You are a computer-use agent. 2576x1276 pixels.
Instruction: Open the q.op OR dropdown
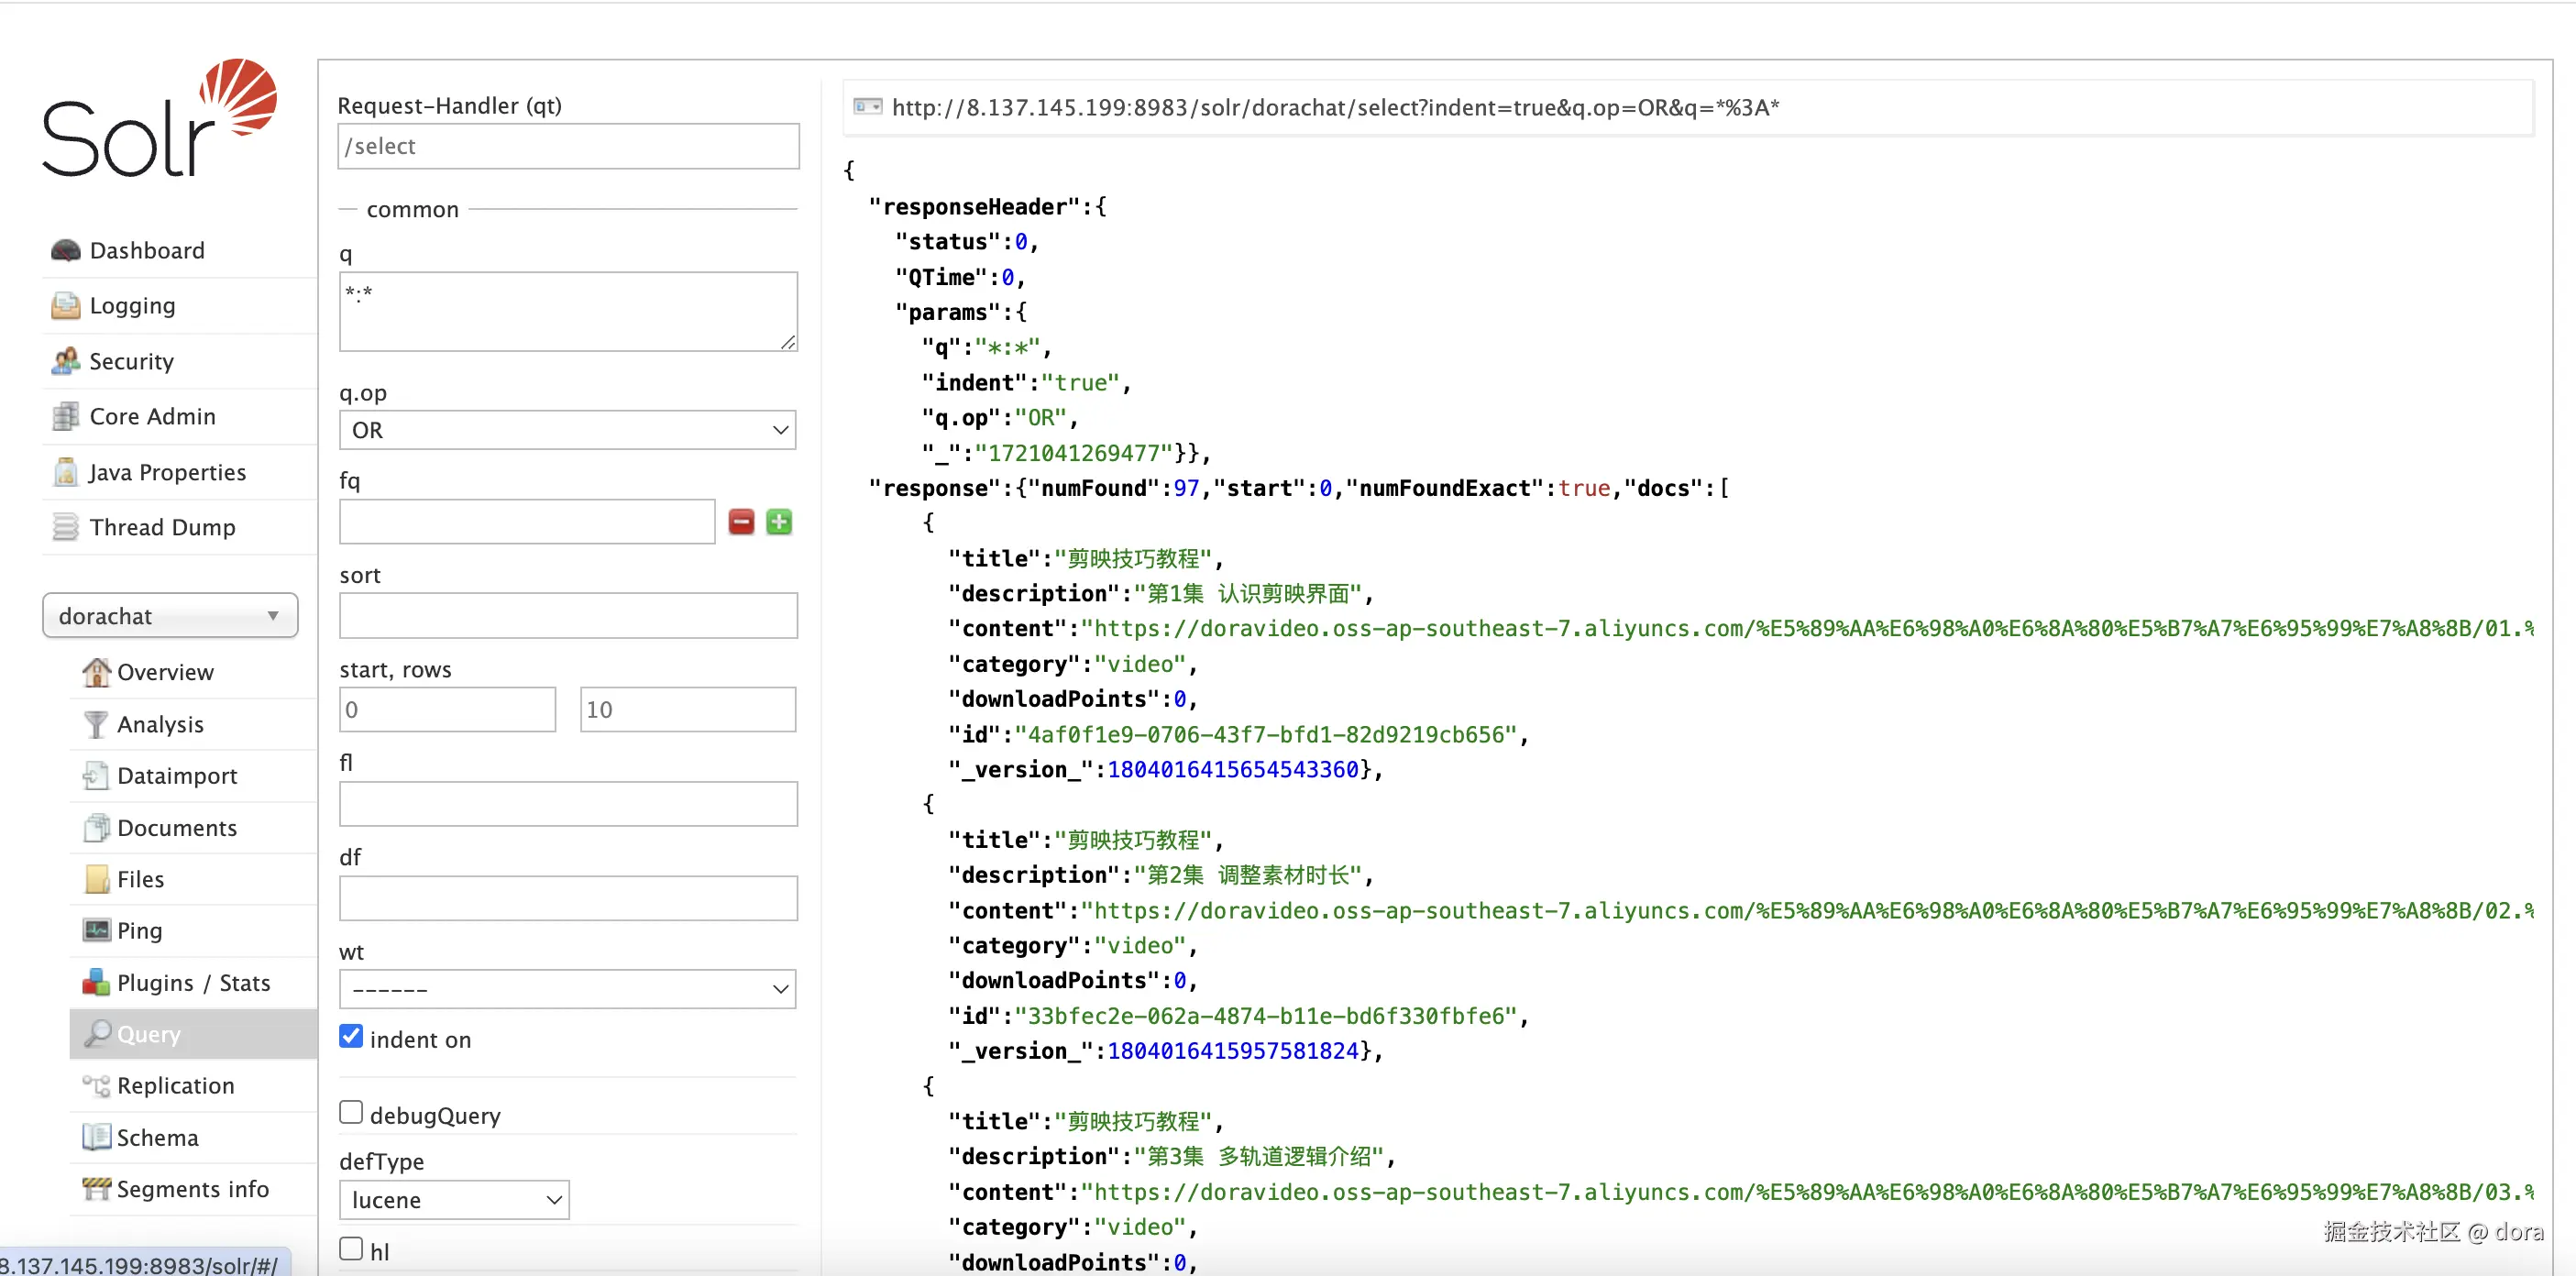567,430
